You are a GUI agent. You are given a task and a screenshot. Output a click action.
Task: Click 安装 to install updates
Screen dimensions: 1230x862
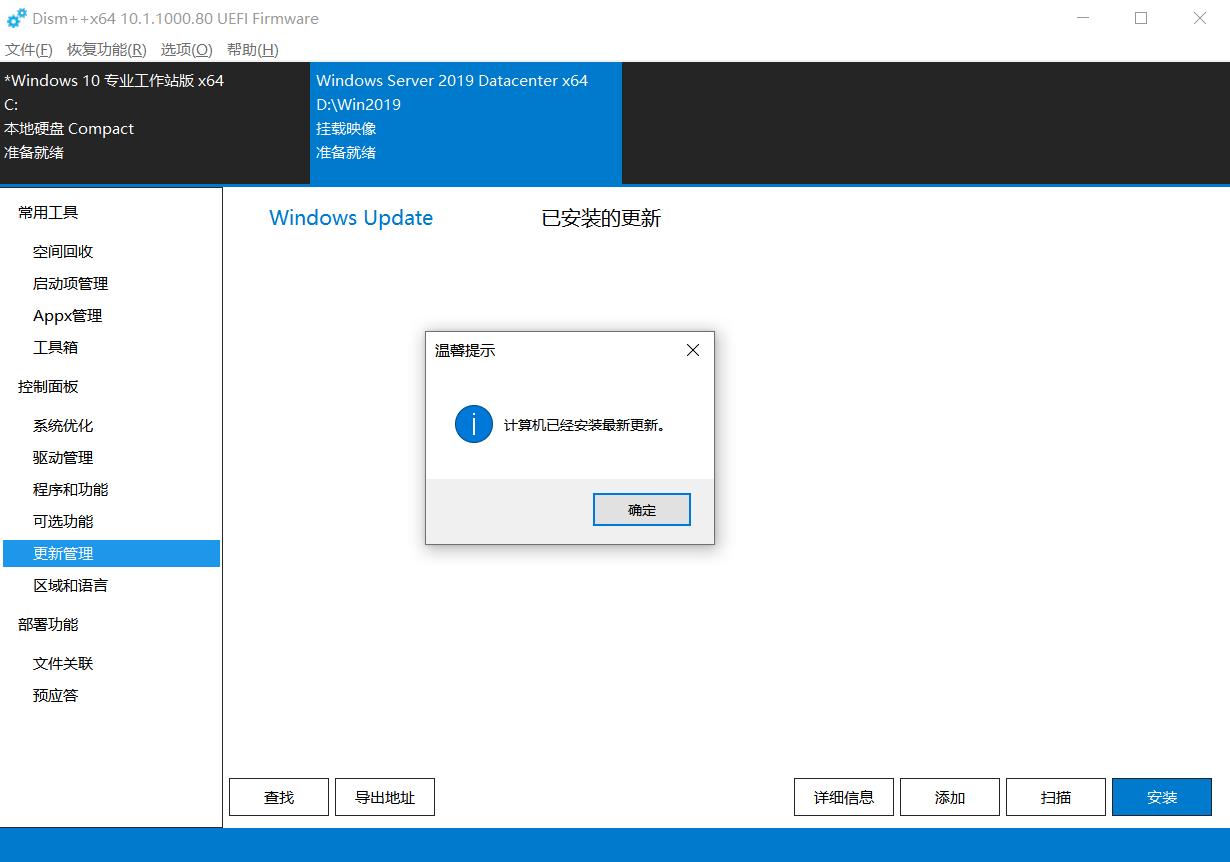click(1161, 797)
